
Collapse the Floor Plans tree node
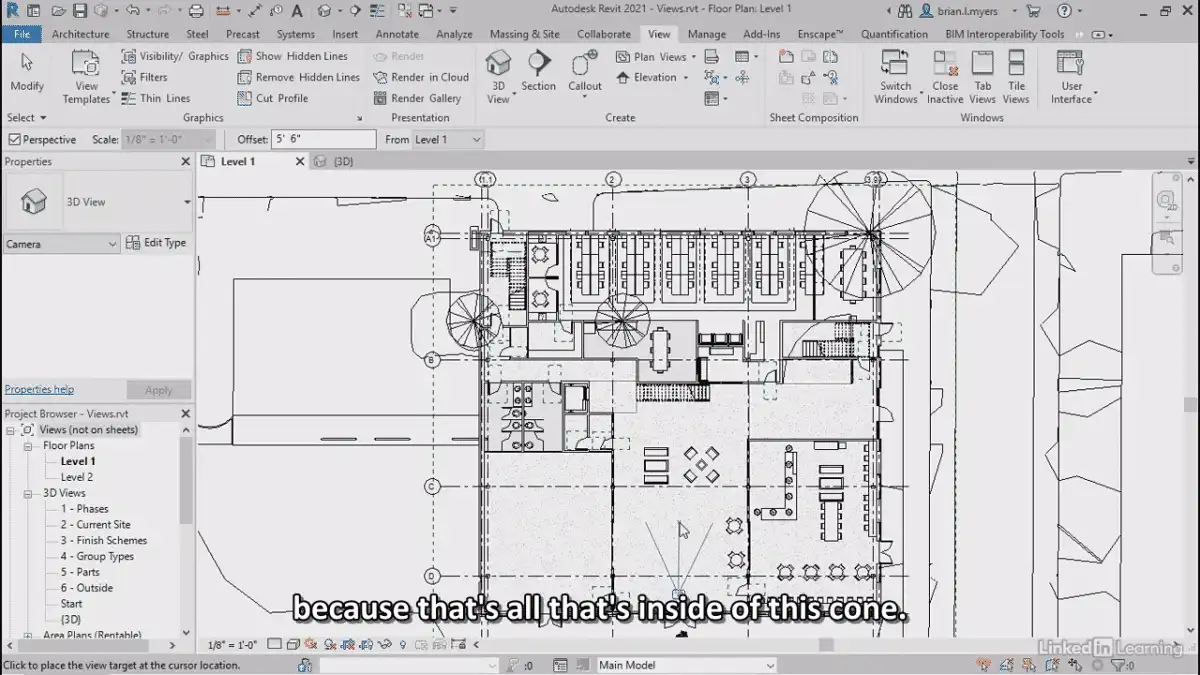[x=29, y=446]
